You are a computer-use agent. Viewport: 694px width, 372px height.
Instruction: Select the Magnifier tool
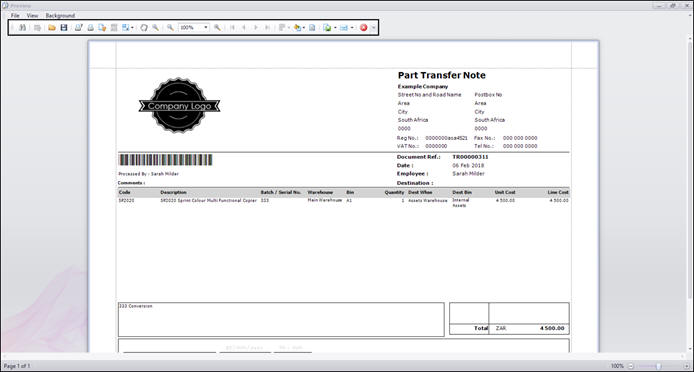tap(155, 27)
